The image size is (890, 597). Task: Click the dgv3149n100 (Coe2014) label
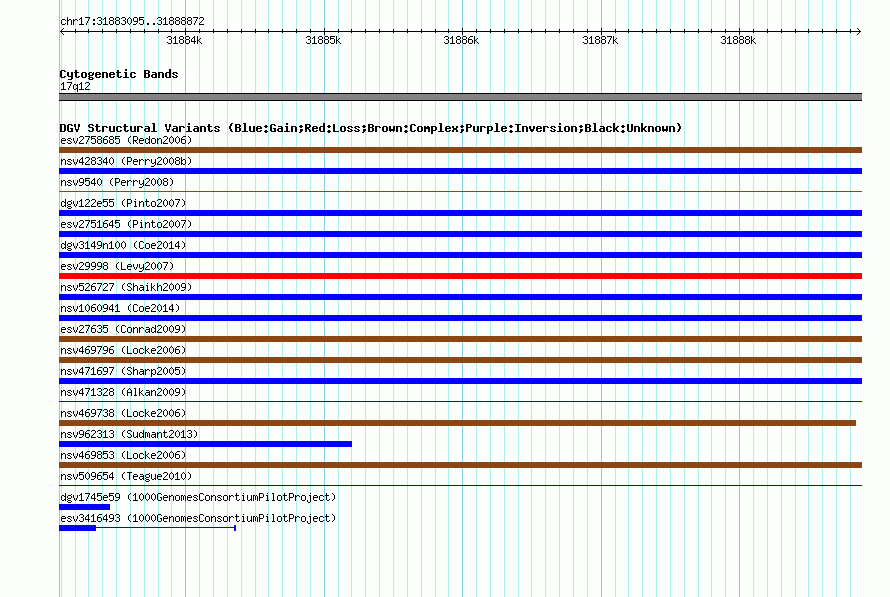(x=123, y=245)
